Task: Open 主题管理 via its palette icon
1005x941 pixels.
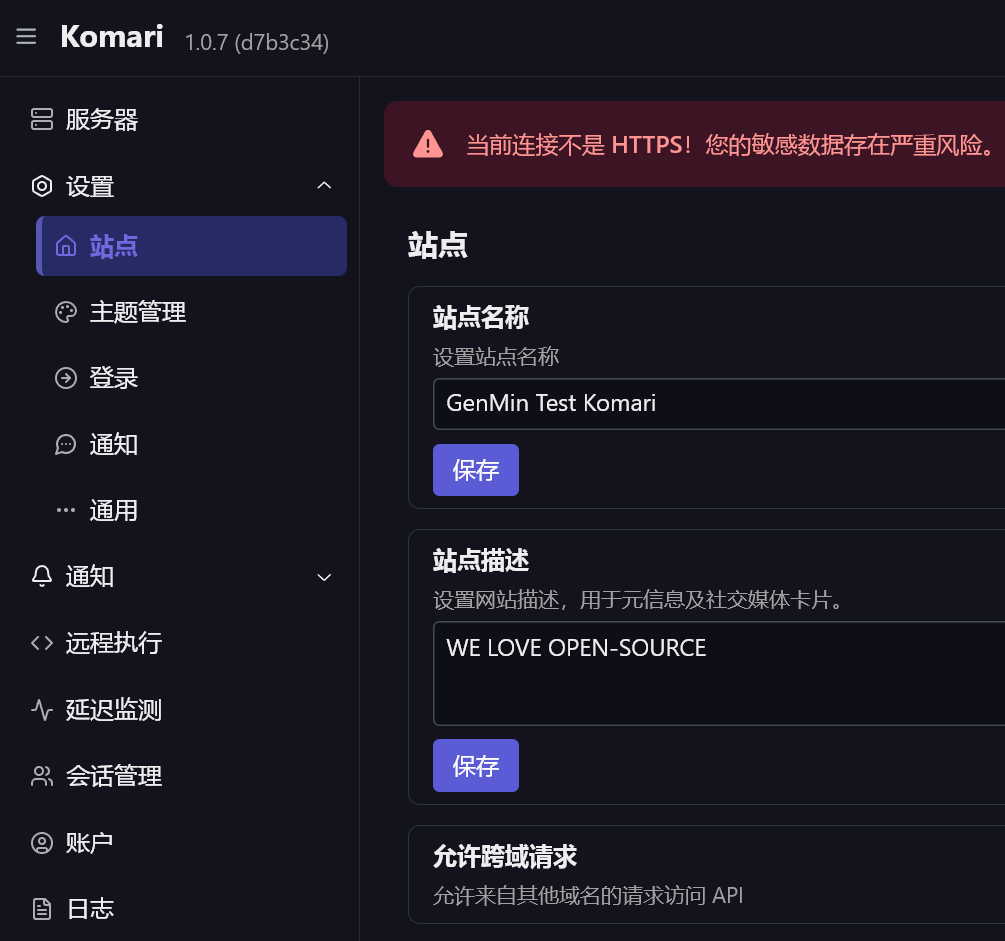Action: [x=65, y=312]
